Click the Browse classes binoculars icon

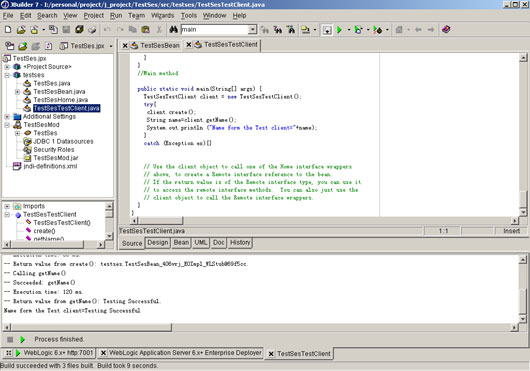click(x=291, y=30)
